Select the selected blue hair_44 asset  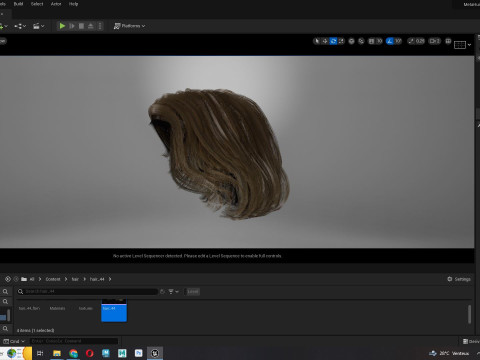pyautogui.click(x=114, y=311)
